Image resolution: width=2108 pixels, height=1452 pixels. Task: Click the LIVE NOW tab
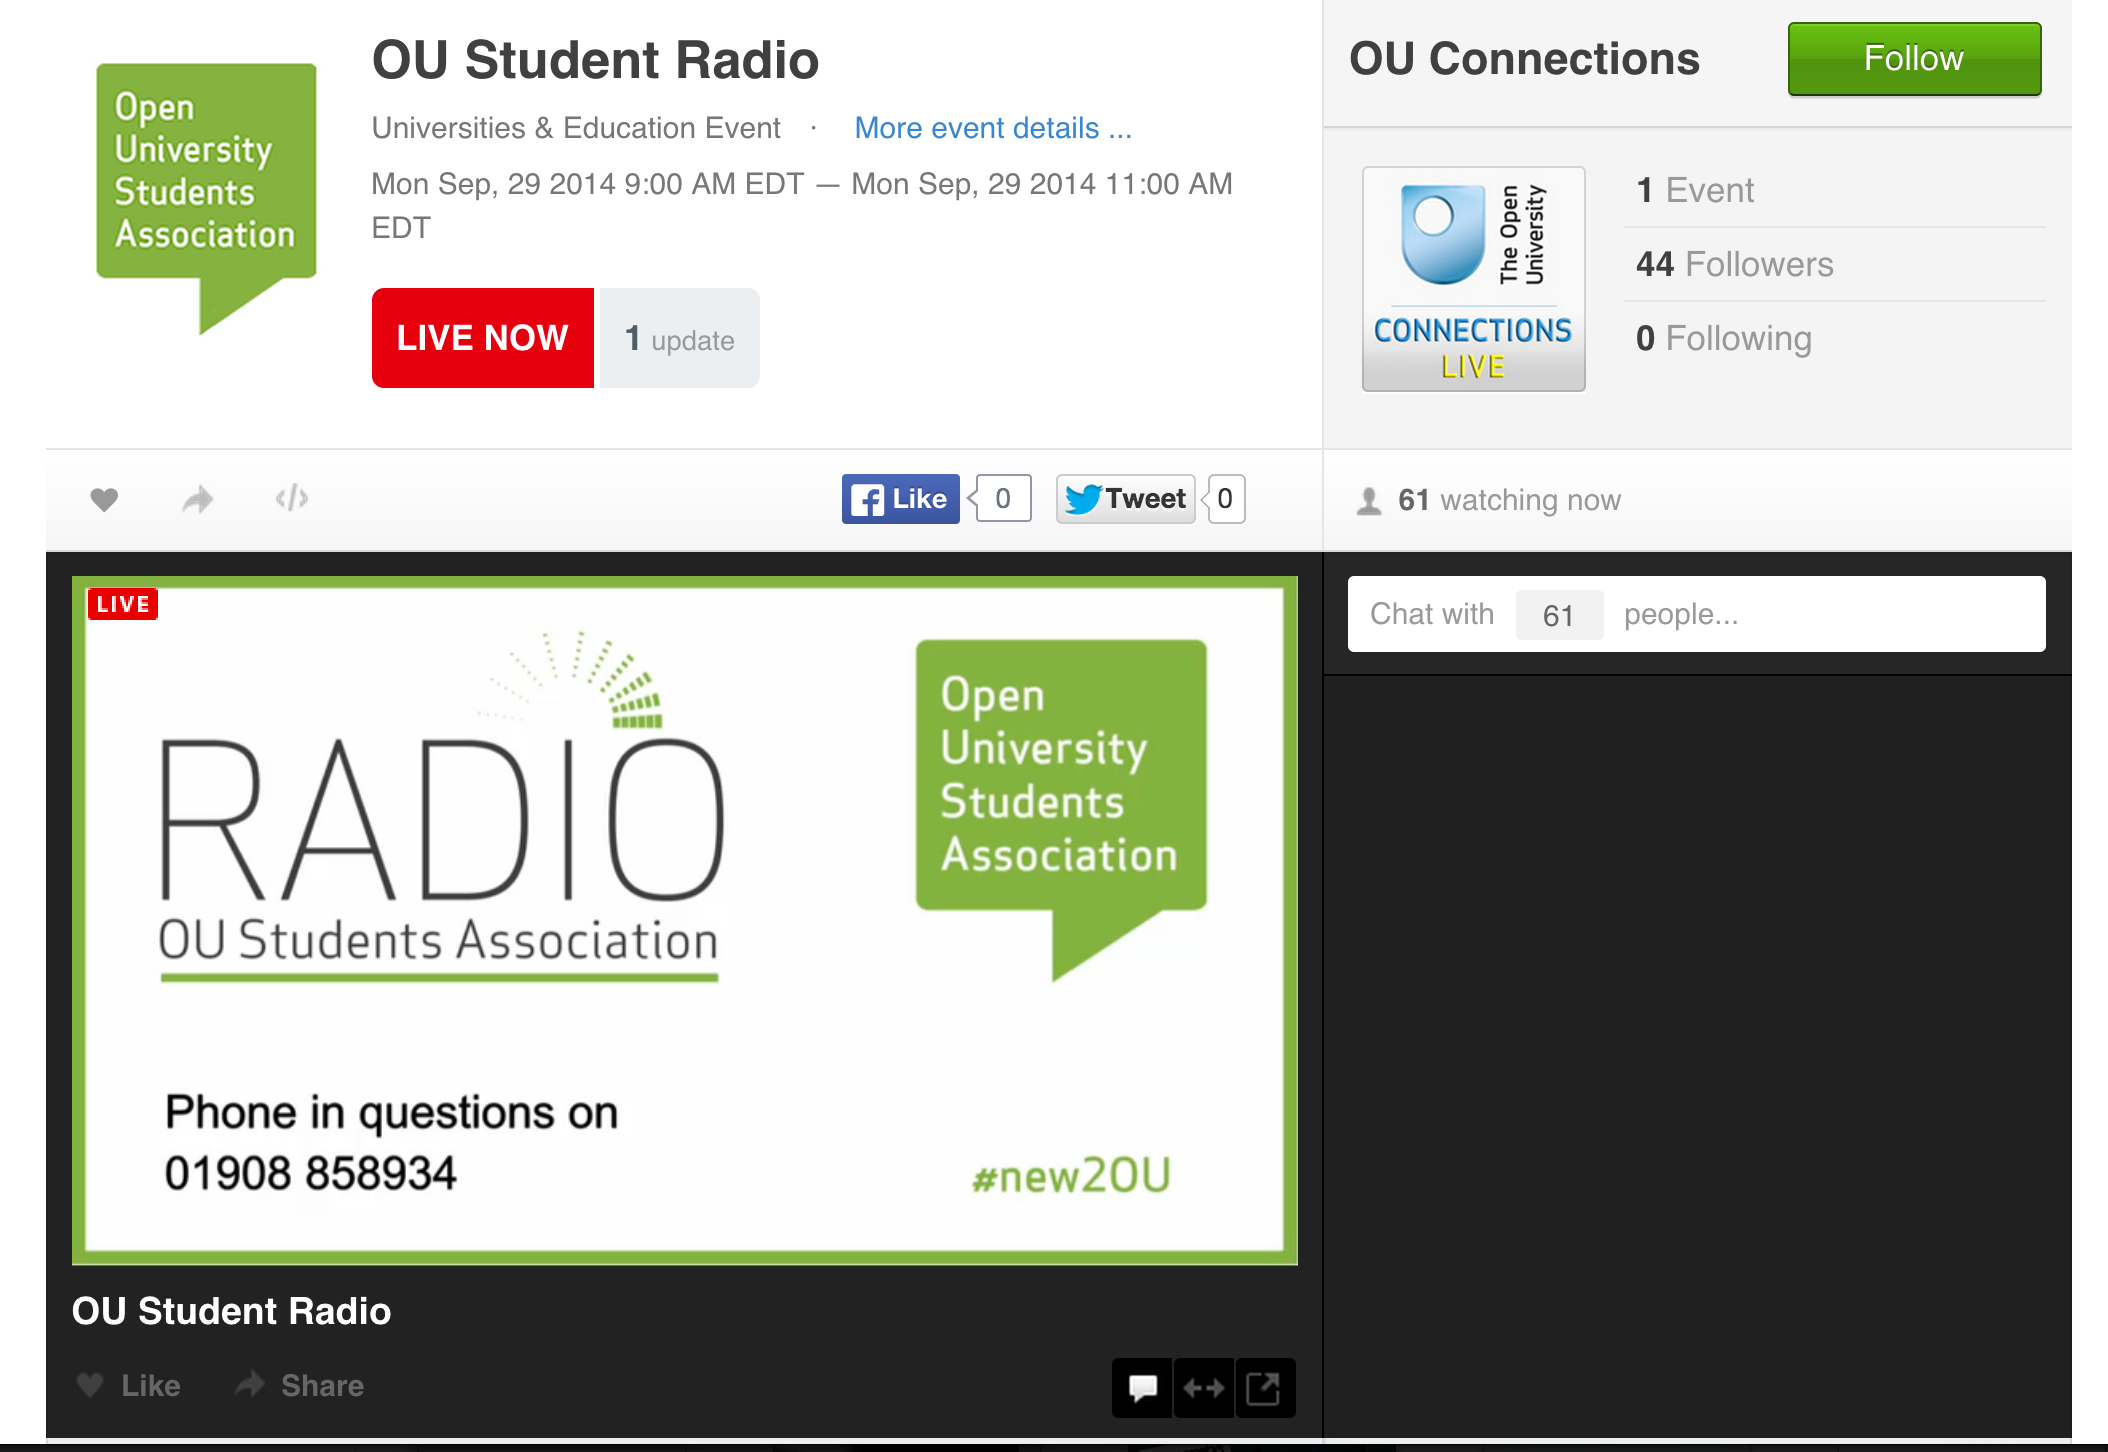(x=482, y=338)
